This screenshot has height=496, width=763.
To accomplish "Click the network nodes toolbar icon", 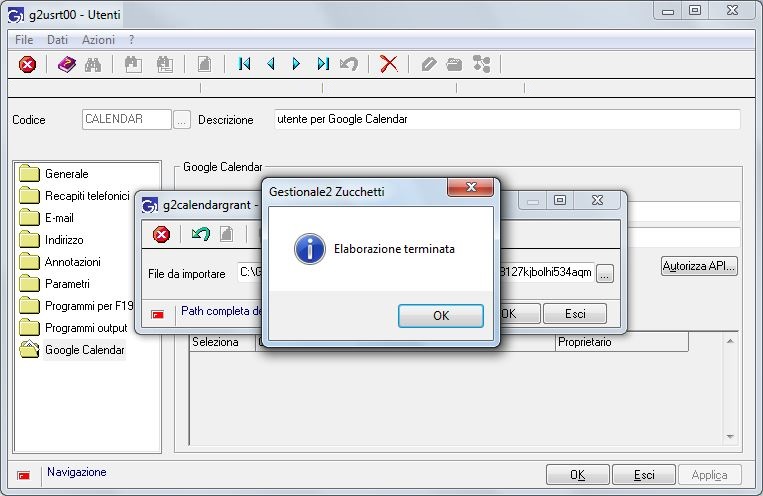I will point(482,64).
